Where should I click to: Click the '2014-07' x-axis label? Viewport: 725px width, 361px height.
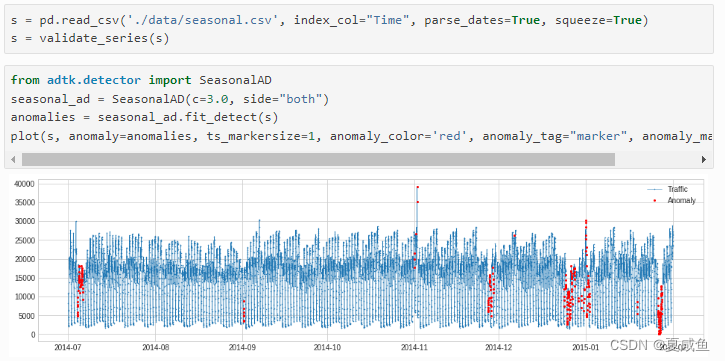[68, 348]
